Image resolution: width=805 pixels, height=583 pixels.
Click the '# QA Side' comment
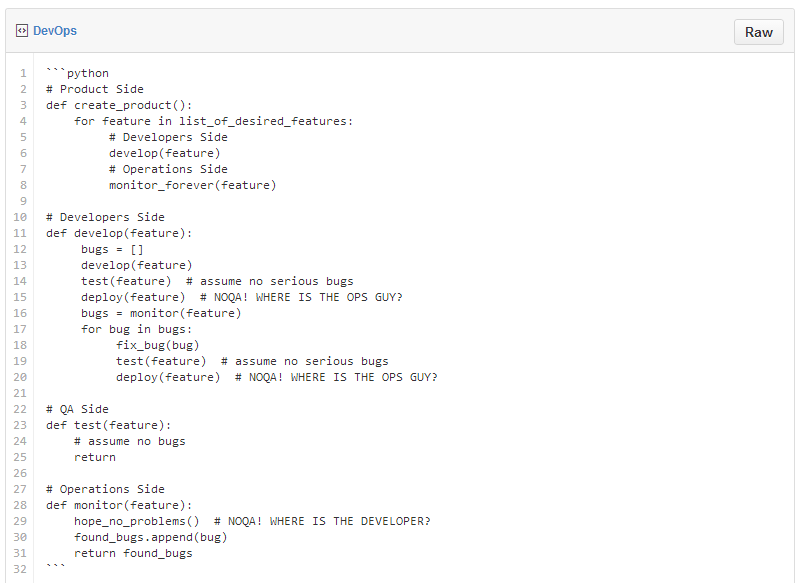click(77, 409)
